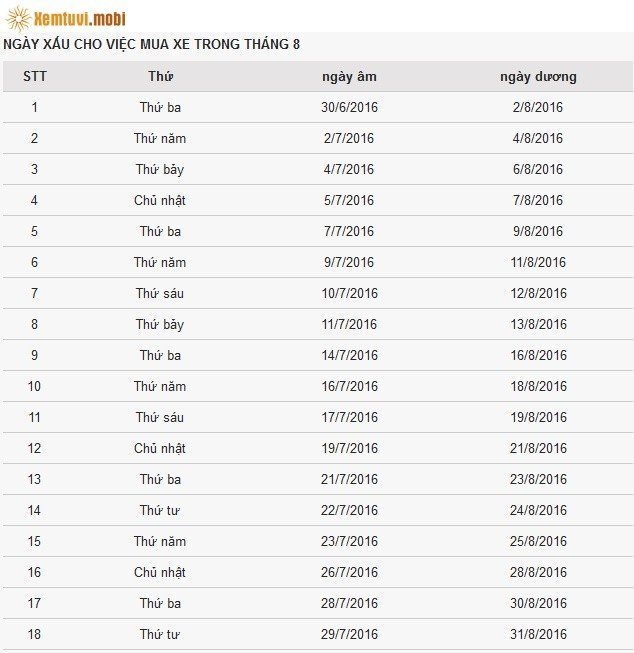The width and height of the screenshot is (634, 653).
Task: Click the STT column header
Action: (35, 76)
